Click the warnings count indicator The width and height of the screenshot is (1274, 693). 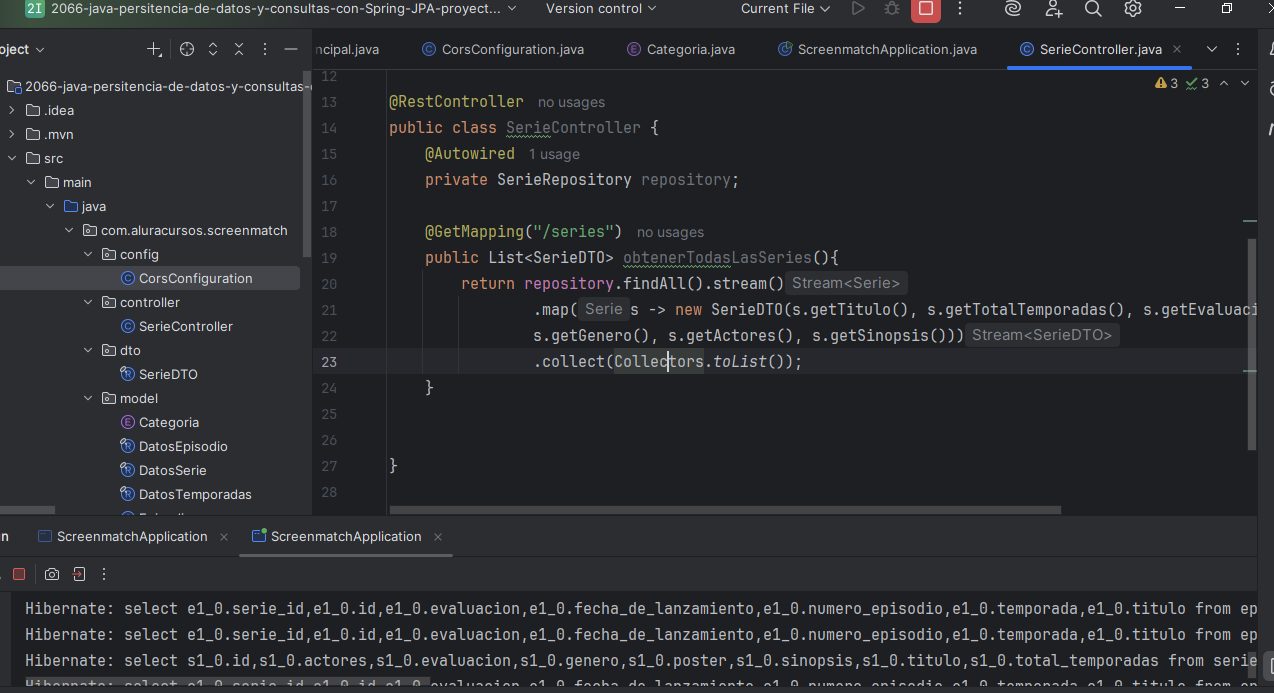point(1167,84)
